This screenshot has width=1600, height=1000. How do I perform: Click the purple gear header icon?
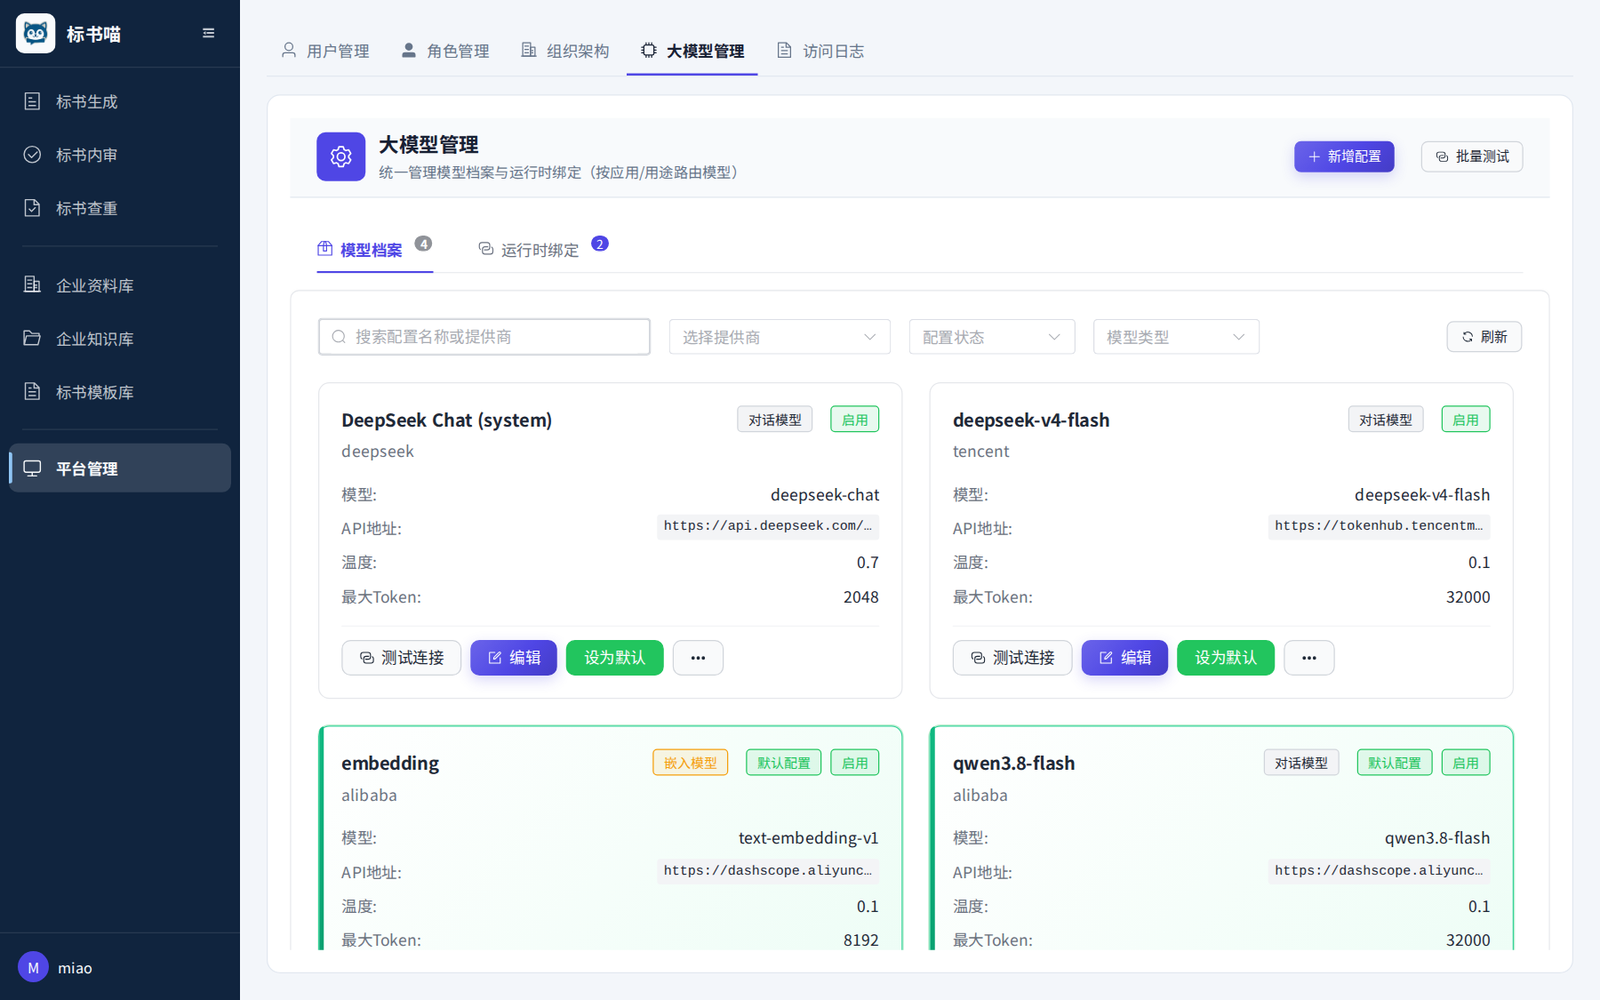pos(341,157)
